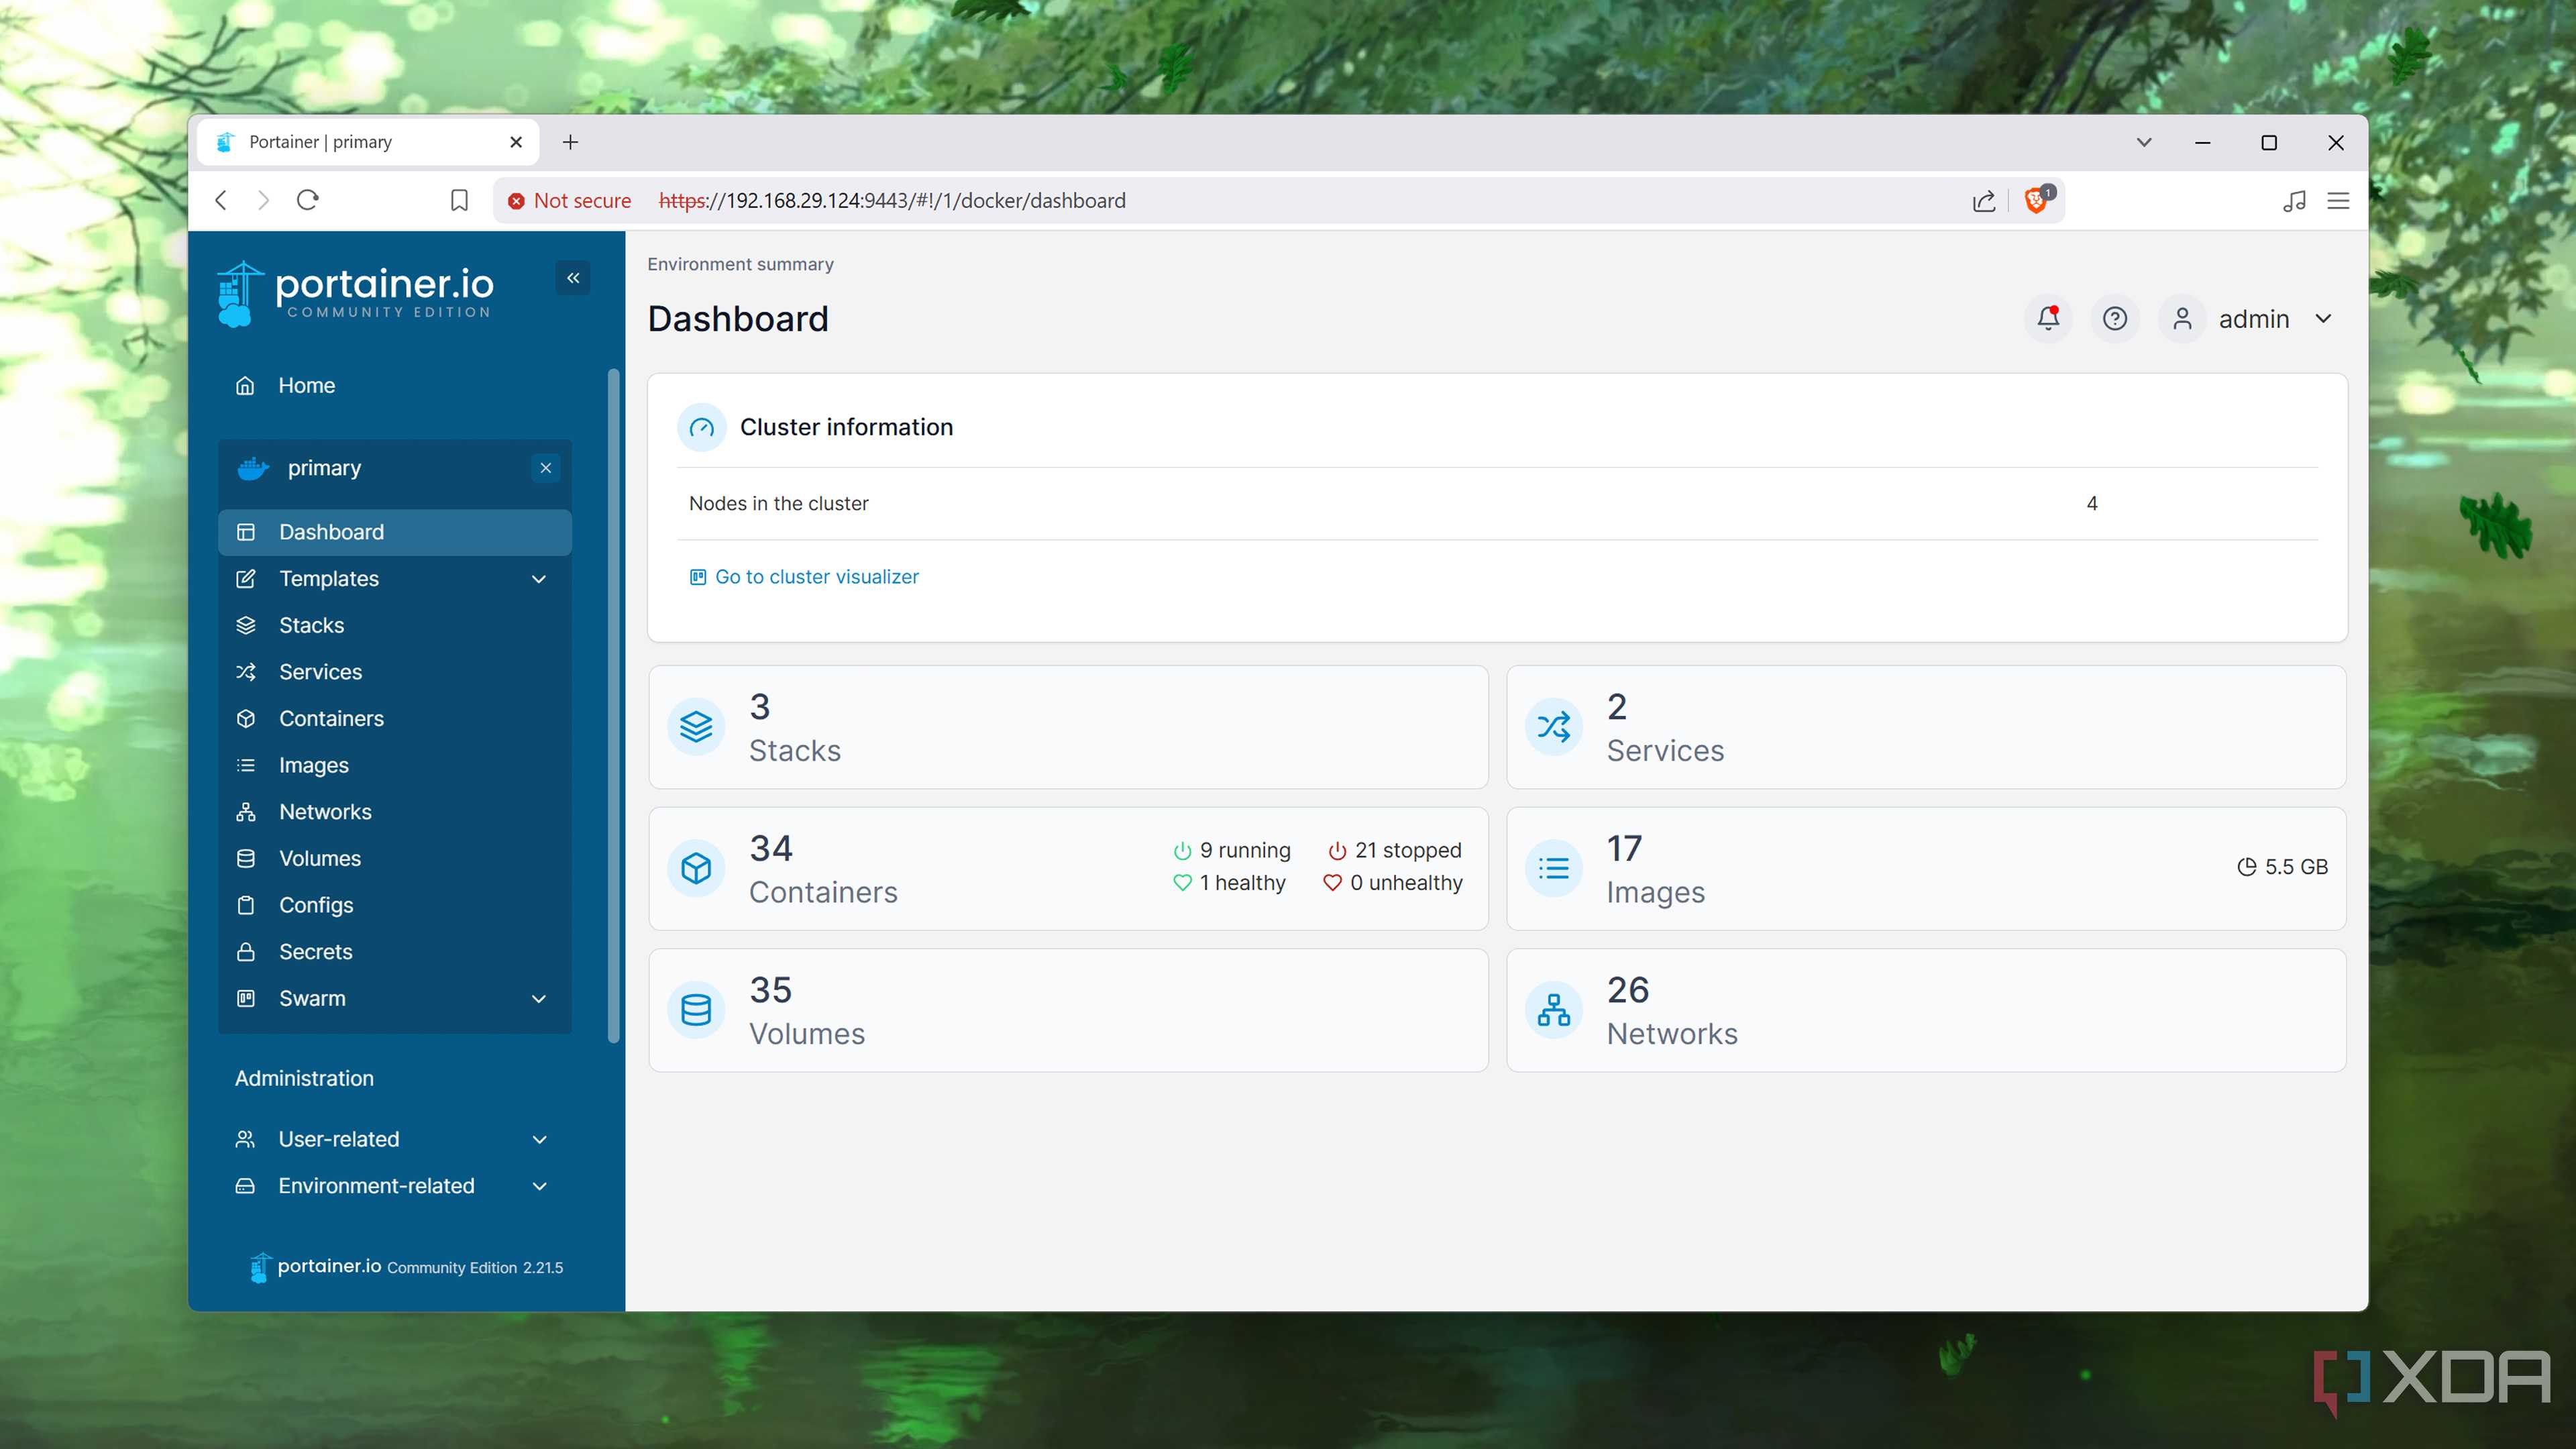Open Containers in the sidebar
This screenshot has width=2576, height=1449.
pyautogui.click(x=395, y=719)
